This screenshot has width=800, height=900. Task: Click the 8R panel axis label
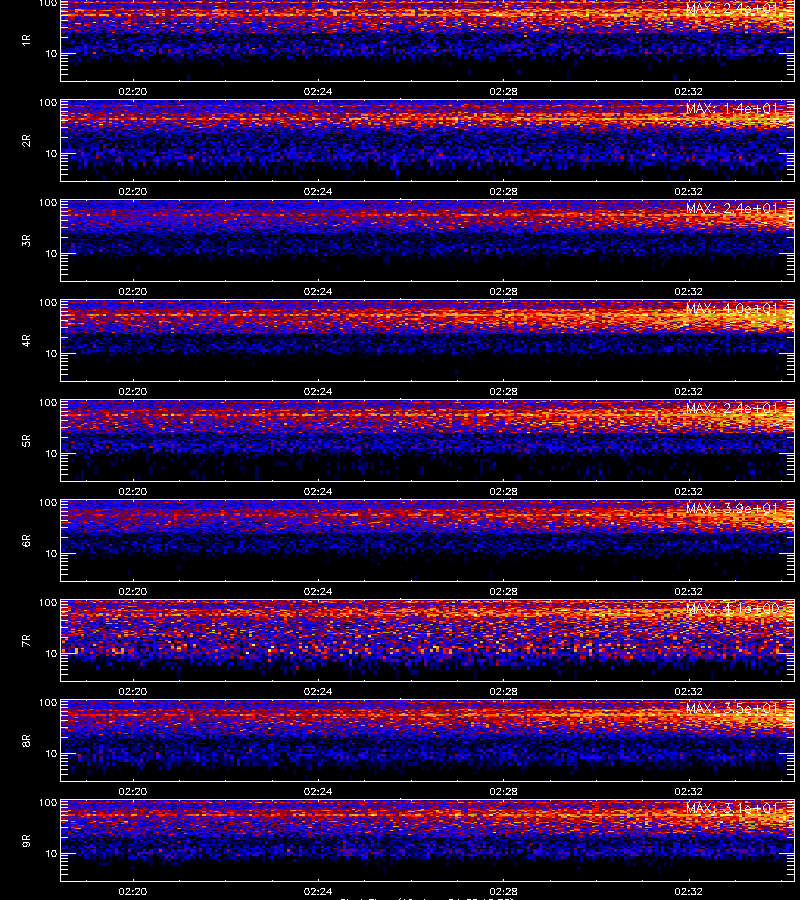(26, 740)
